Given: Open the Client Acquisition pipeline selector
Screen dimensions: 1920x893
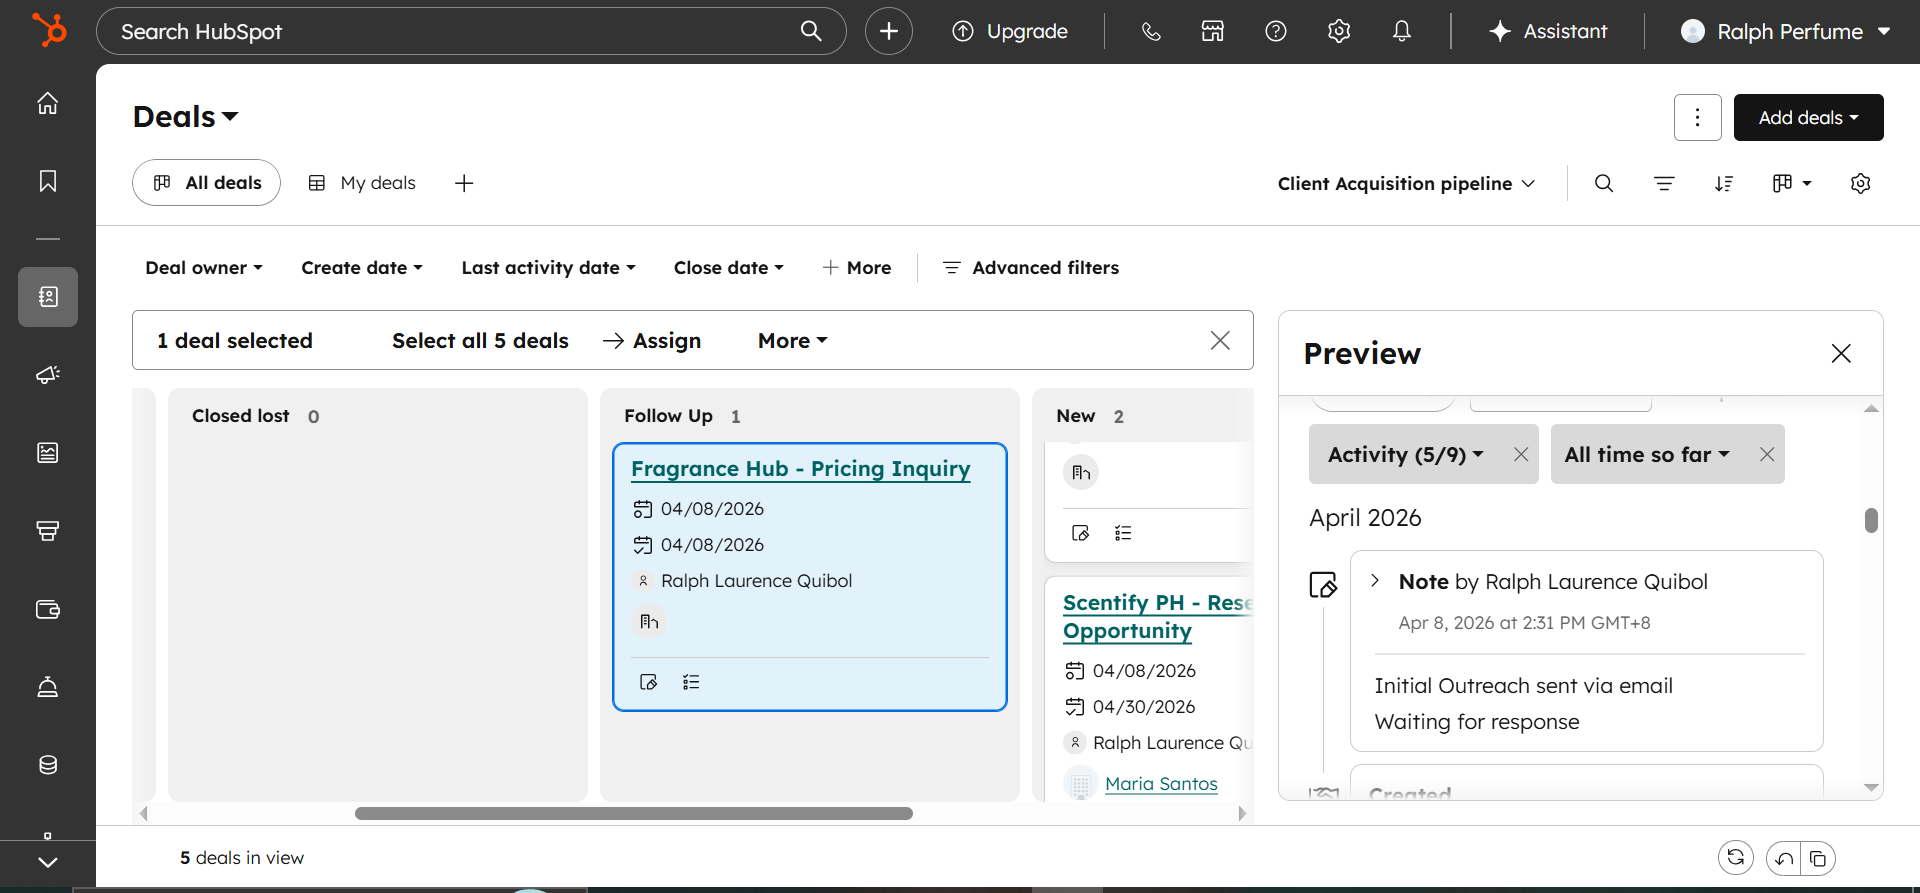Looking at the screenshot, I should click(x=1406, y=184).
